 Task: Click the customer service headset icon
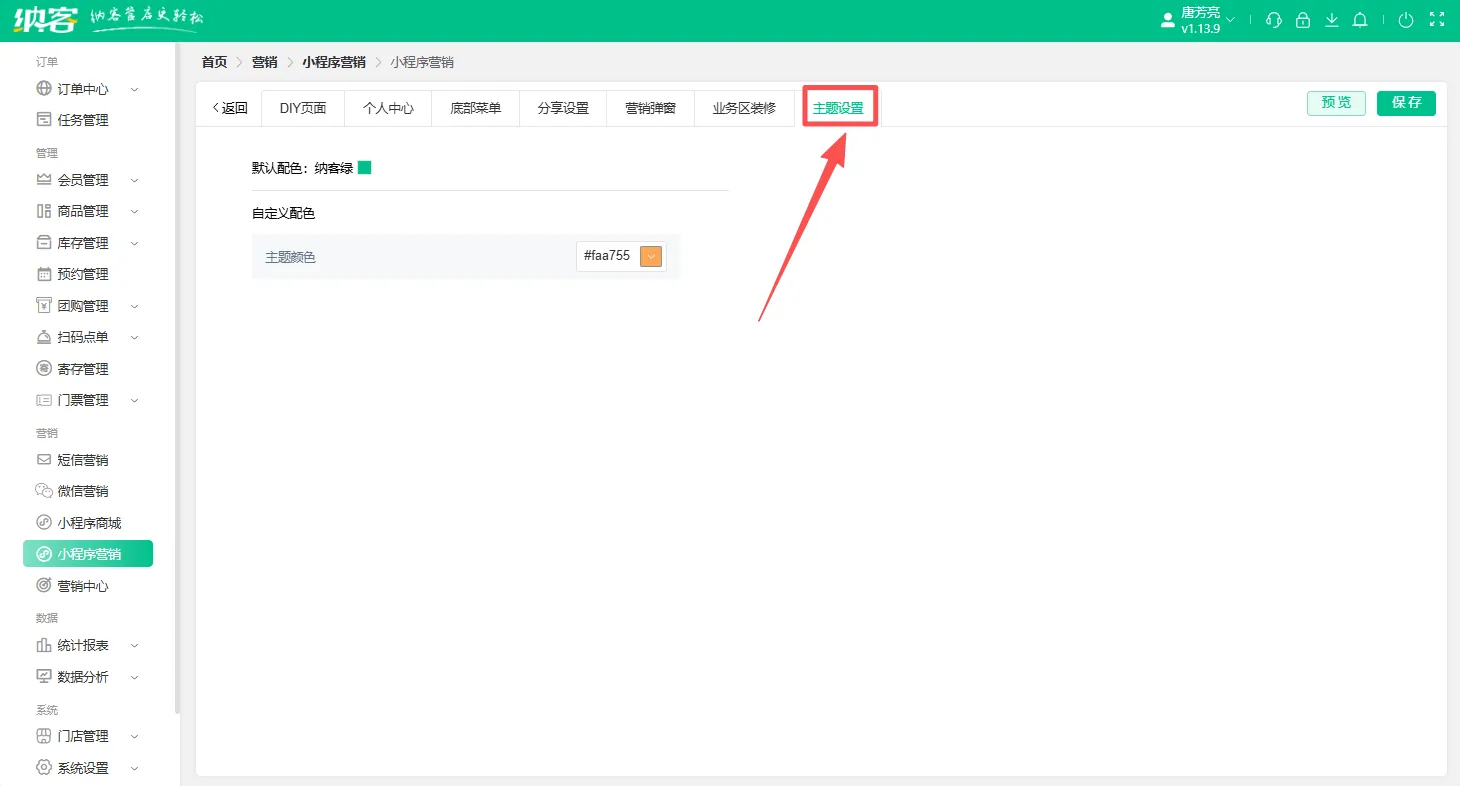pyautogui.click(x=1273, y=20)
